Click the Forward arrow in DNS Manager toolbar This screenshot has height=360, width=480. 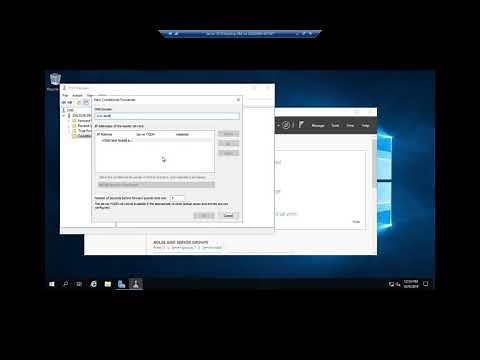pos(70,102)
